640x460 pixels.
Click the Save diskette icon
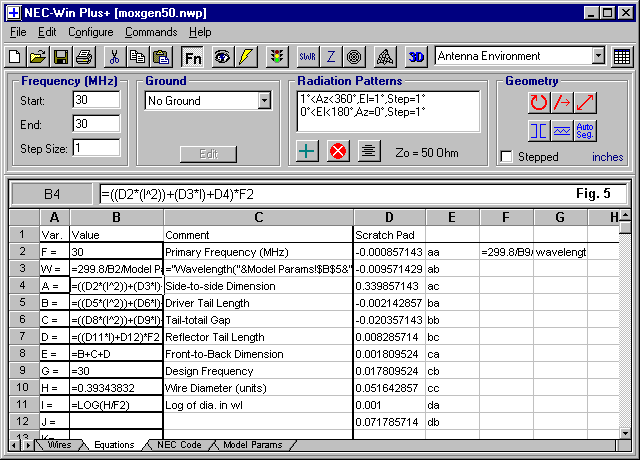(60, 57)
